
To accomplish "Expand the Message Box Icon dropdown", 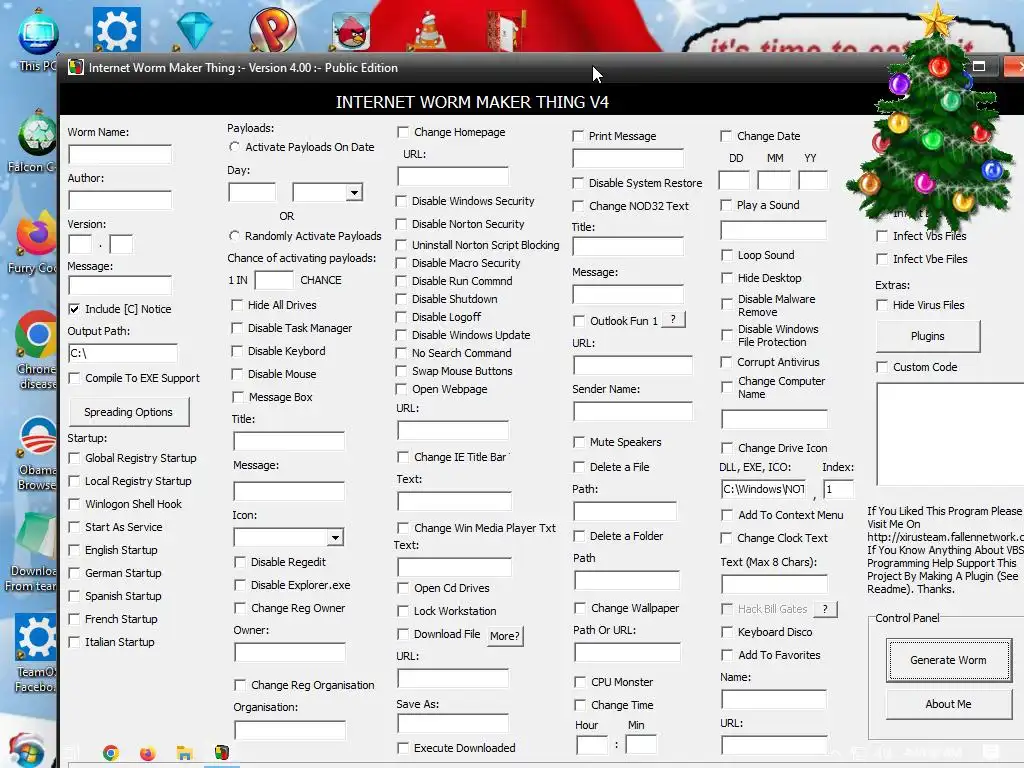I will click(335, 537).
